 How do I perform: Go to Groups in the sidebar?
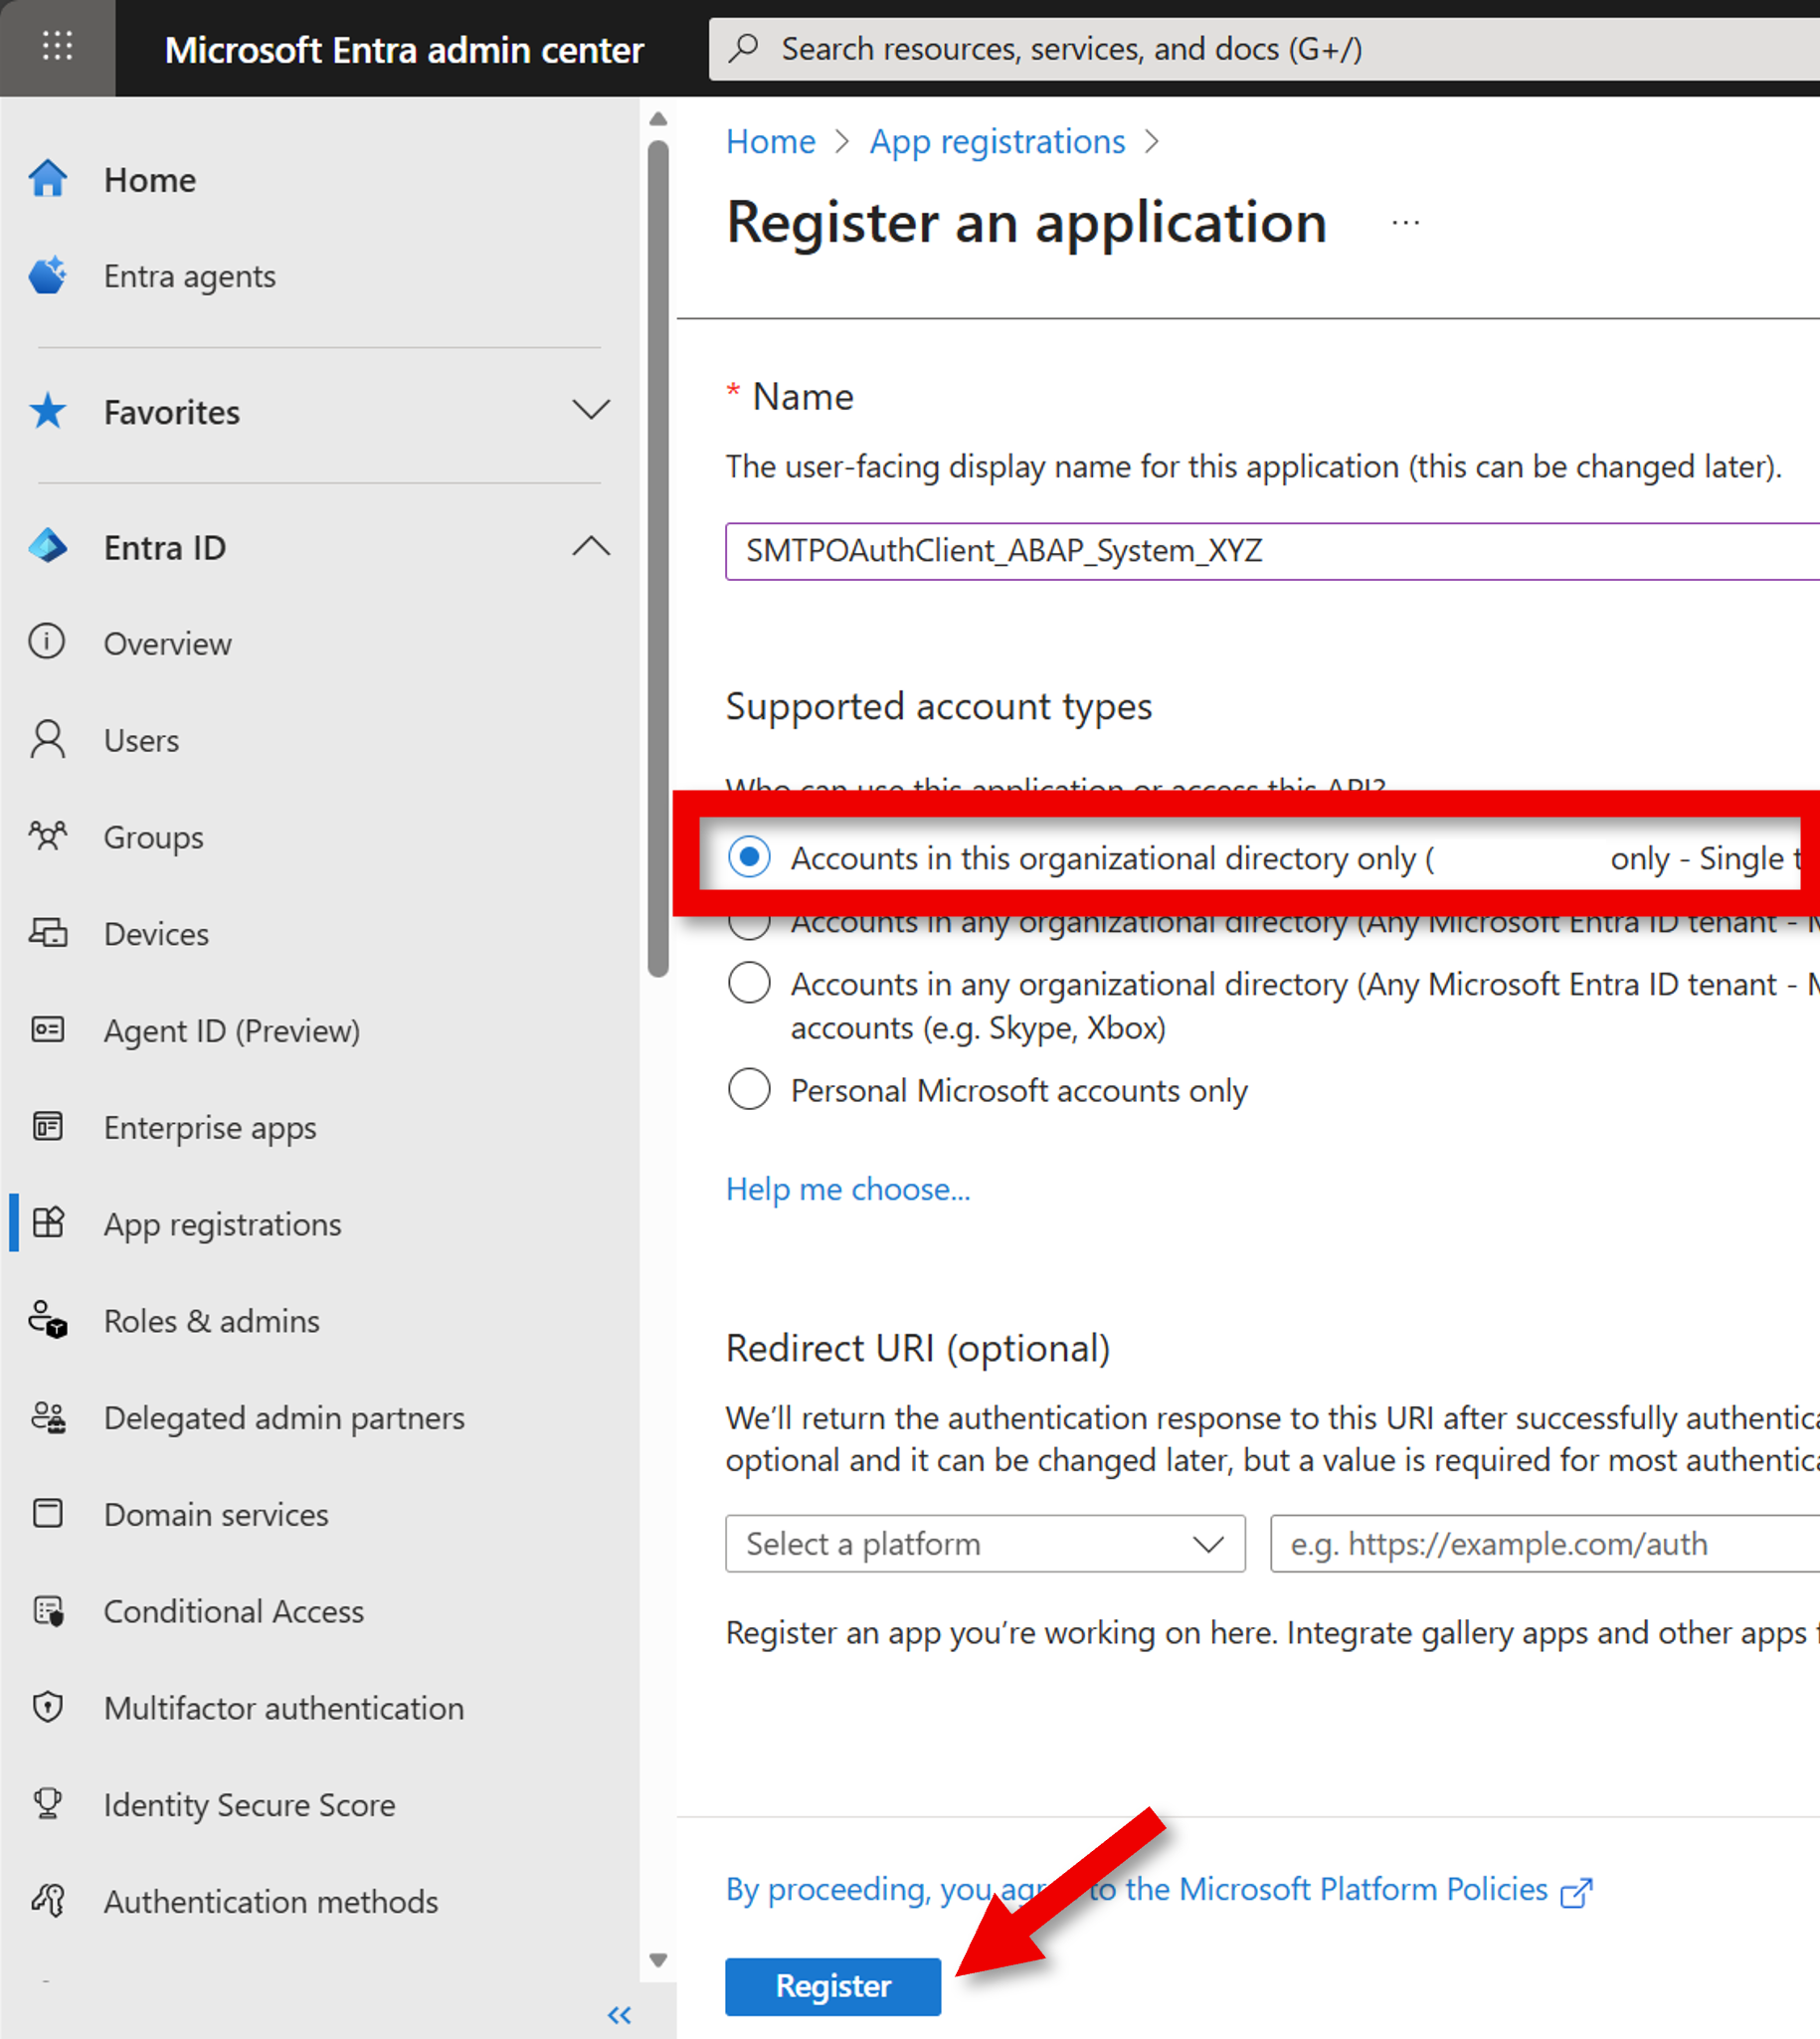click(x=153, y=837)
